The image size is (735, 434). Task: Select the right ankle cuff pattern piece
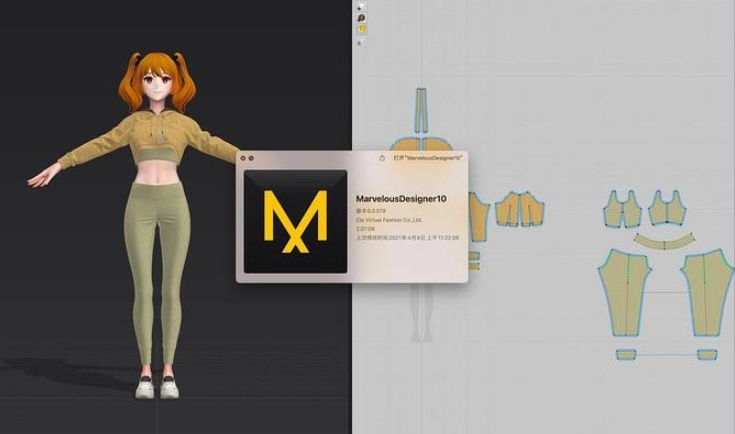pyautogui.click(x=707, y=354)
